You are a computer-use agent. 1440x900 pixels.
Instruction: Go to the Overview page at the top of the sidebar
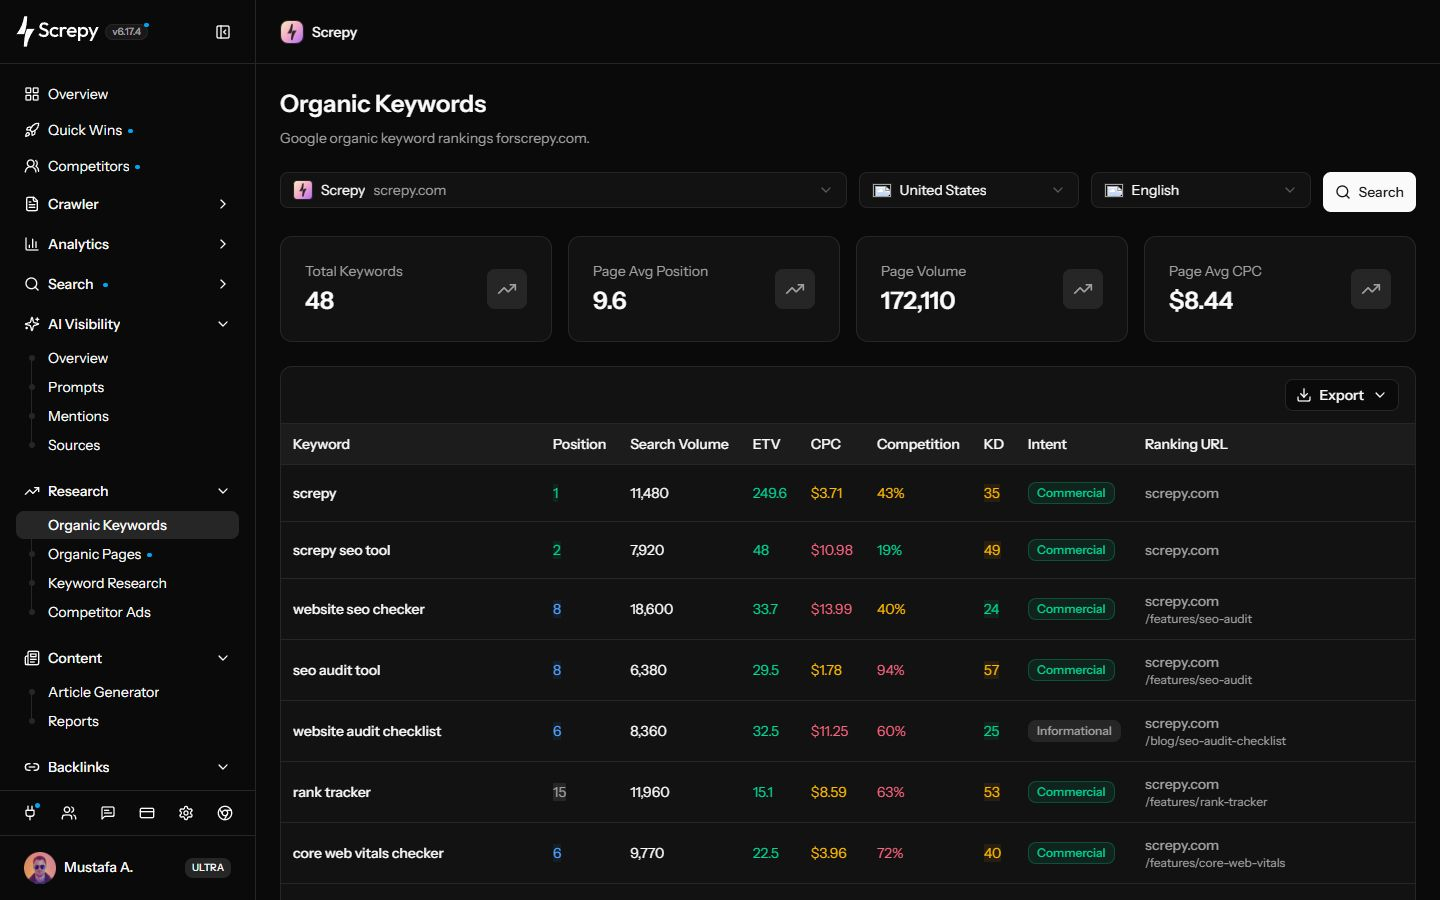point(127,94)
